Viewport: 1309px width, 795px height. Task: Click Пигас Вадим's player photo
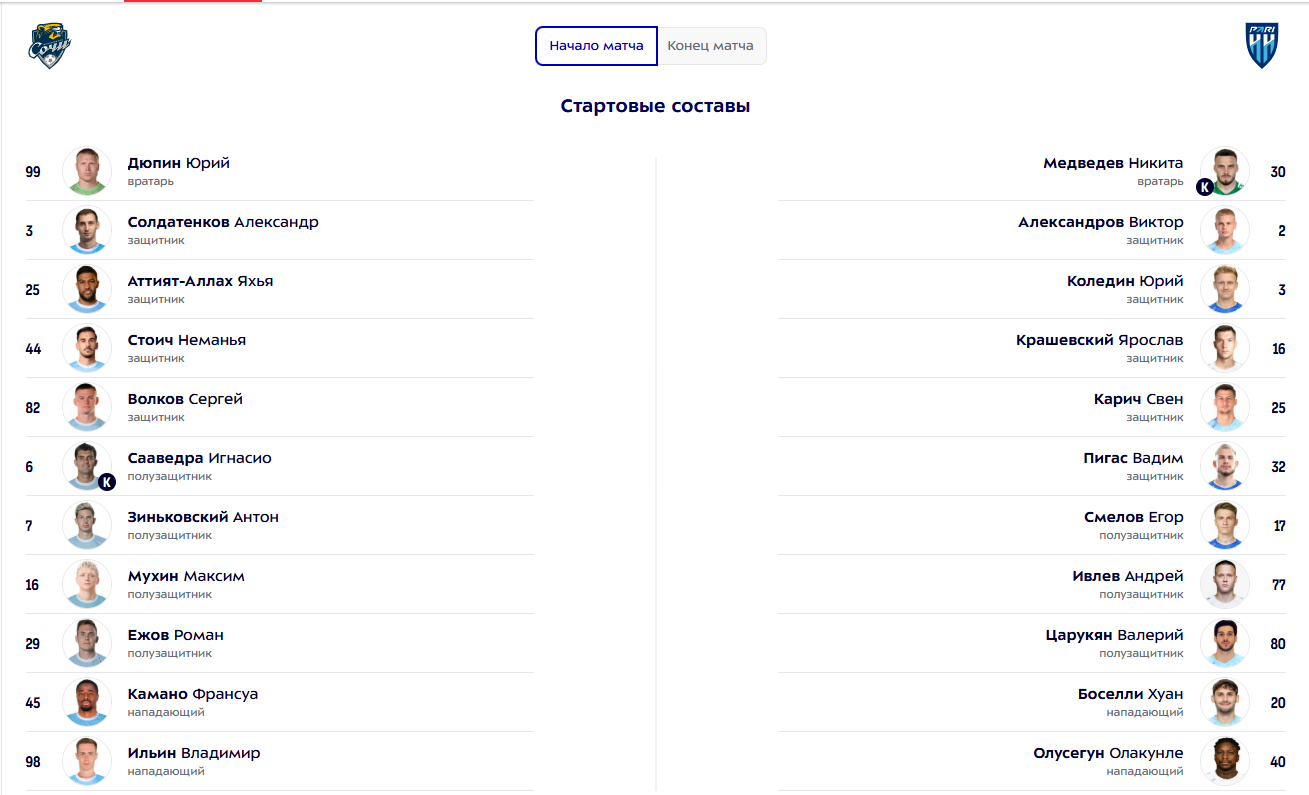tap(1225, 466)
